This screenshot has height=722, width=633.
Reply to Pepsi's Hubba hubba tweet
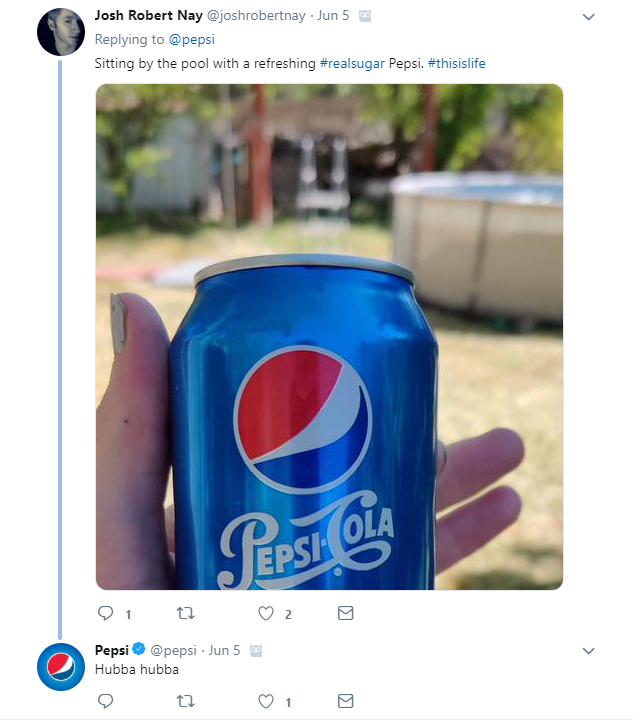(106, 701)
